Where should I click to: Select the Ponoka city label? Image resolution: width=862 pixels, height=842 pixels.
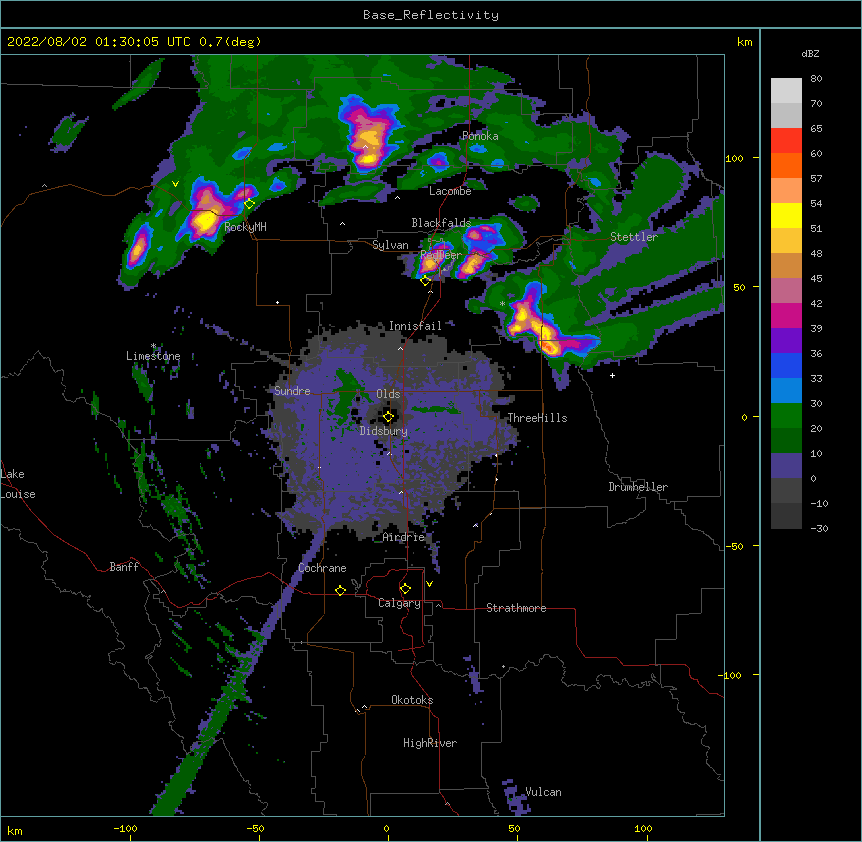click(x=480, y=136)
